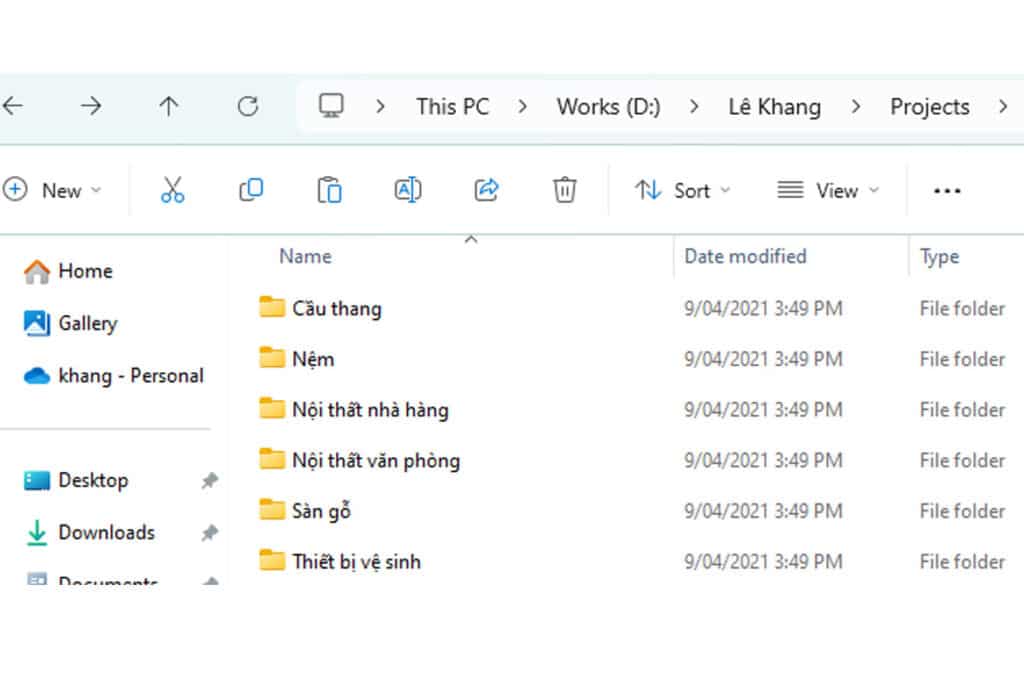
Task: Select the Thiết bị vệ sinh folder
Action: pyautogui.click(x=356, y=562)
